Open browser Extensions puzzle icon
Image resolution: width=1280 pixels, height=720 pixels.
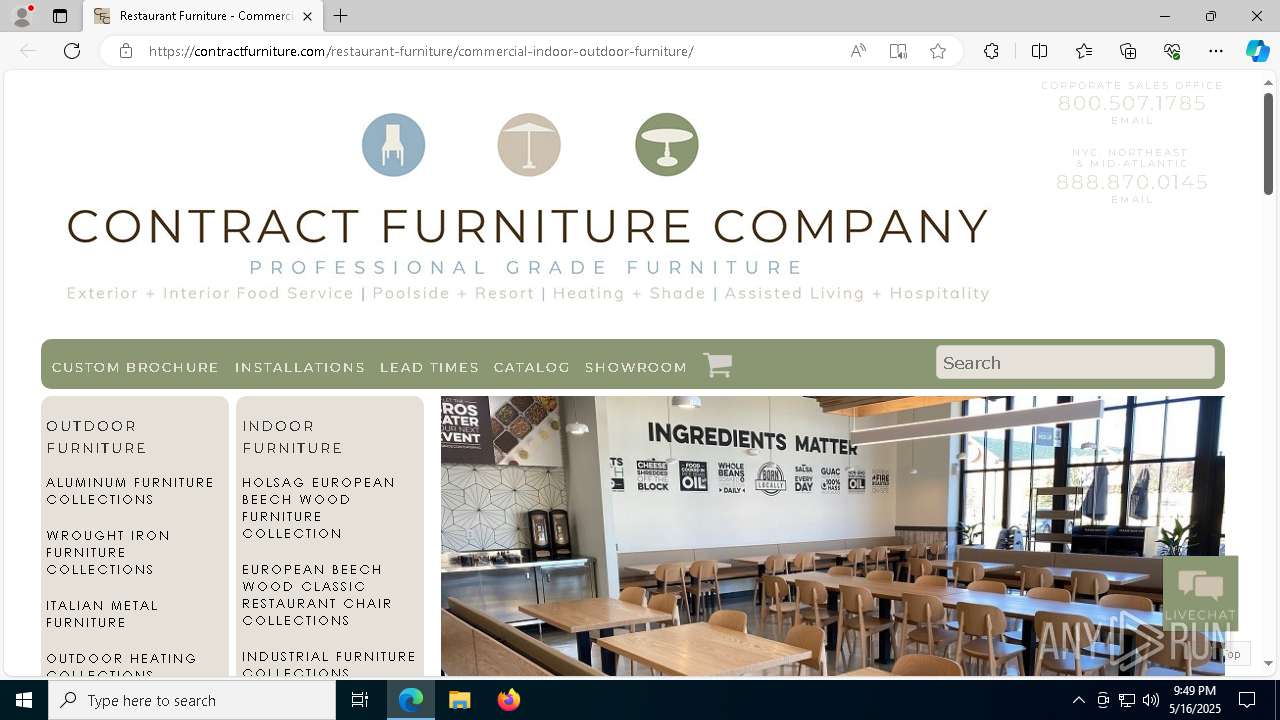point(991,51)
